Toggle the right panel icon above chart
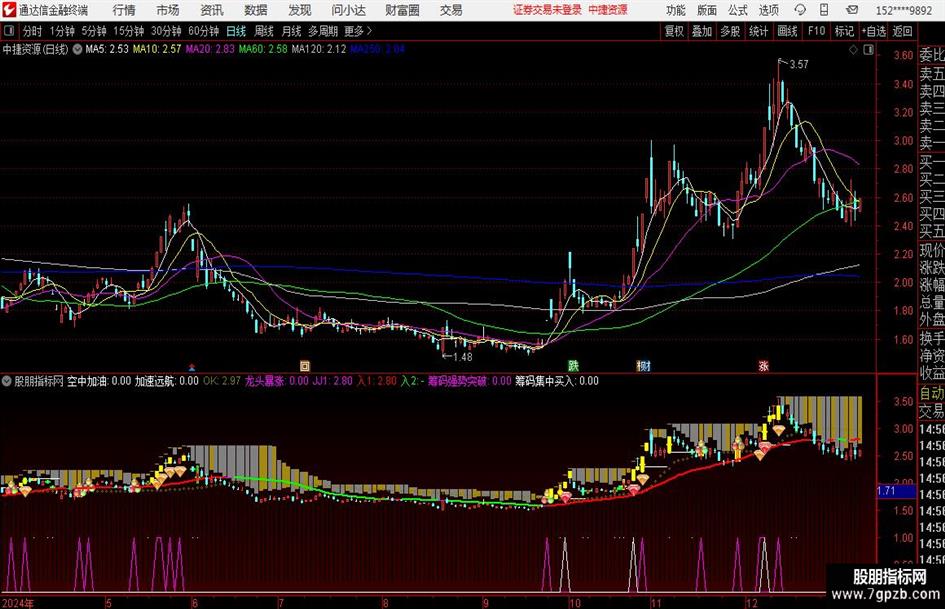This screenshot has height=609, width=945. tap(868, 50)
